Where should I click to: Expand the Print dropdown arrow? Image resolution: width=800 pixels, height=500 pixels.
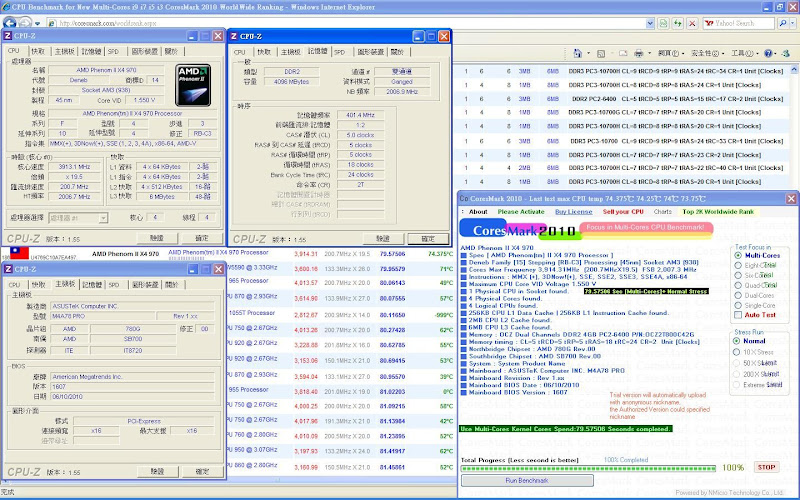click(649, 53)
